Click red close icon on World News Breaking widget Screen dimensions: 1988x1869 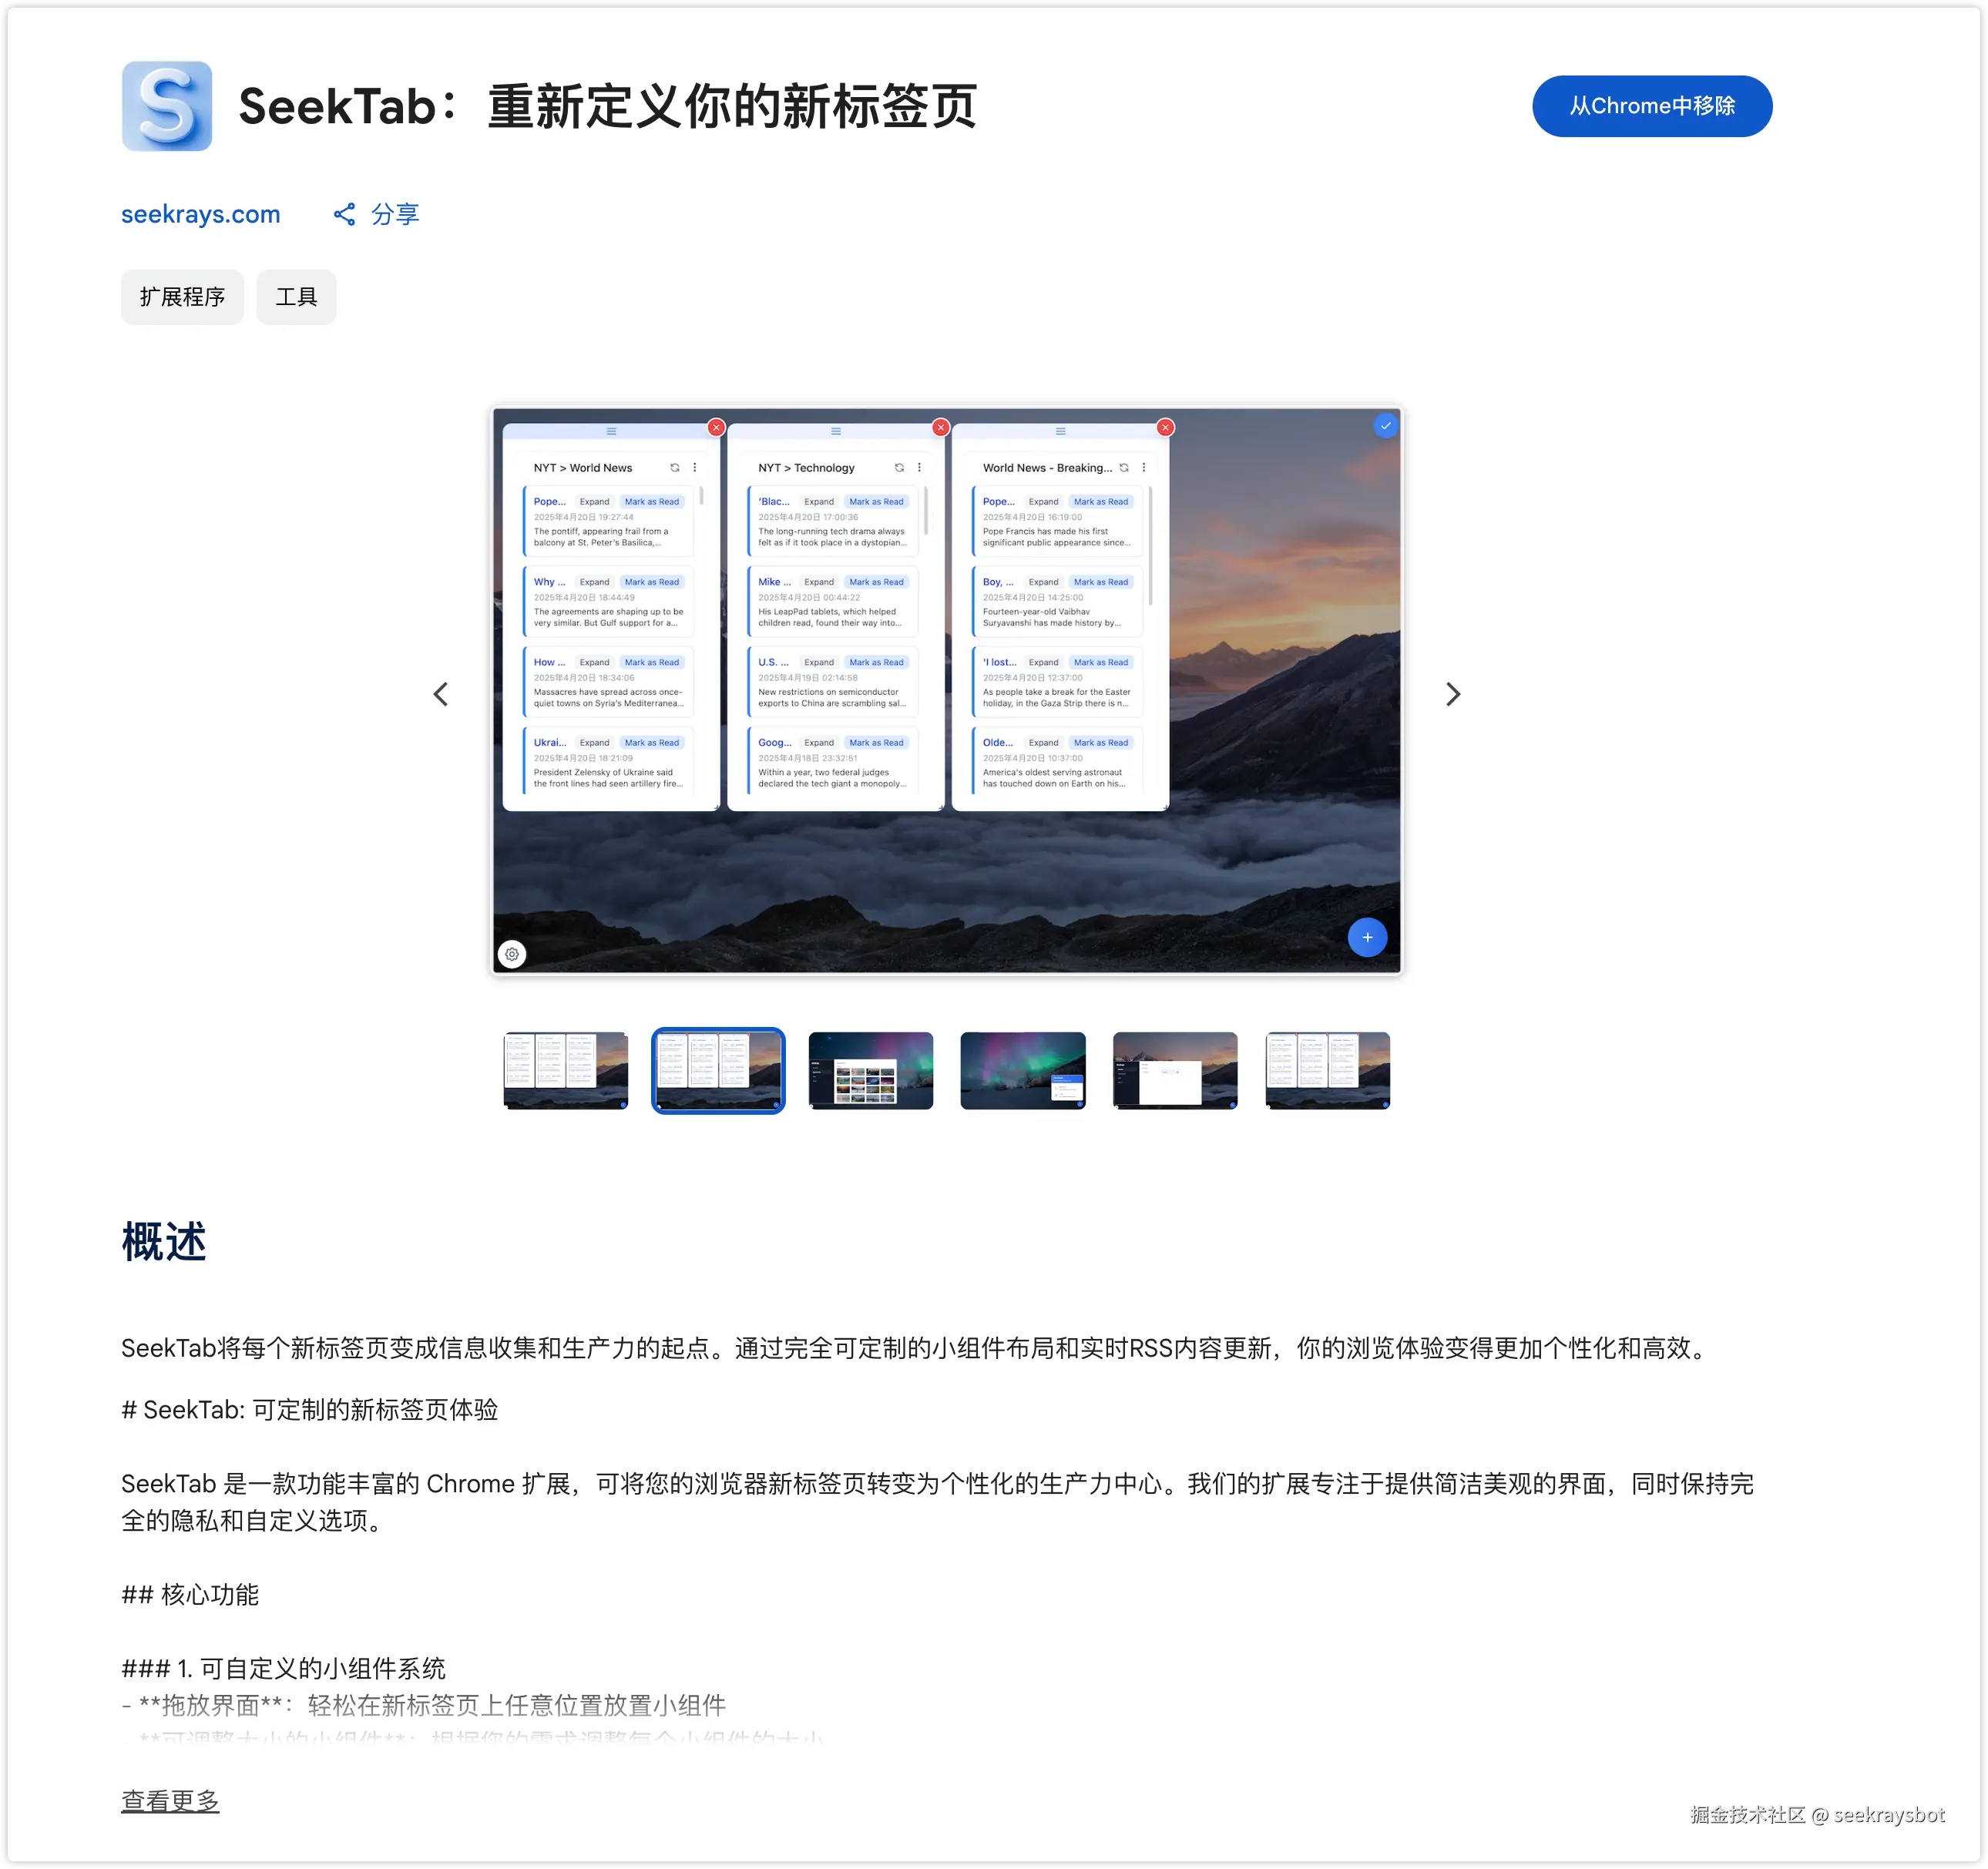click(1165, 427)
